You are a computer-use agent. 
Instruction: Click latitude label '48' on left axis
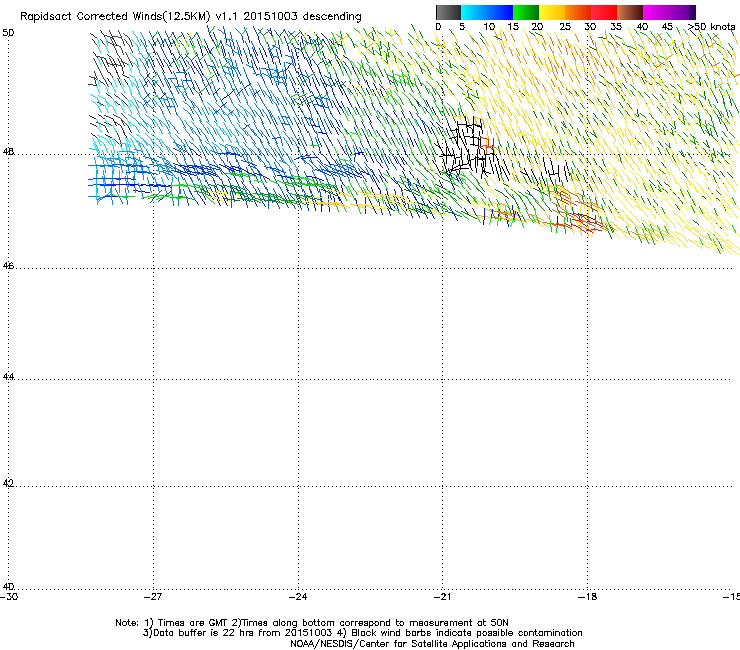tap(8, 152)
